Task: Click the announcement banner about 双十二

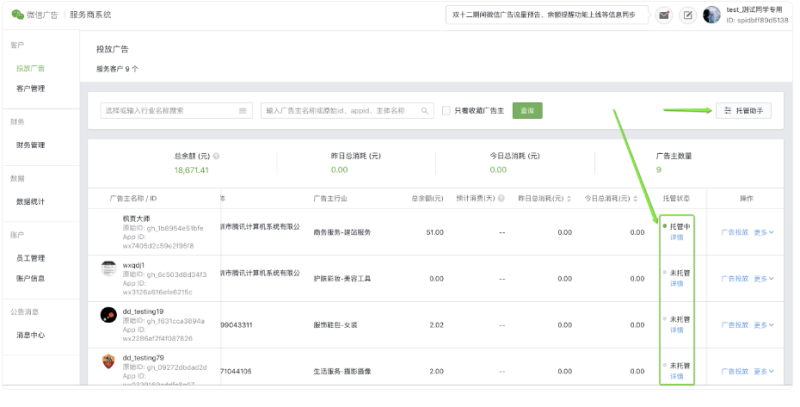Action: 547,15
